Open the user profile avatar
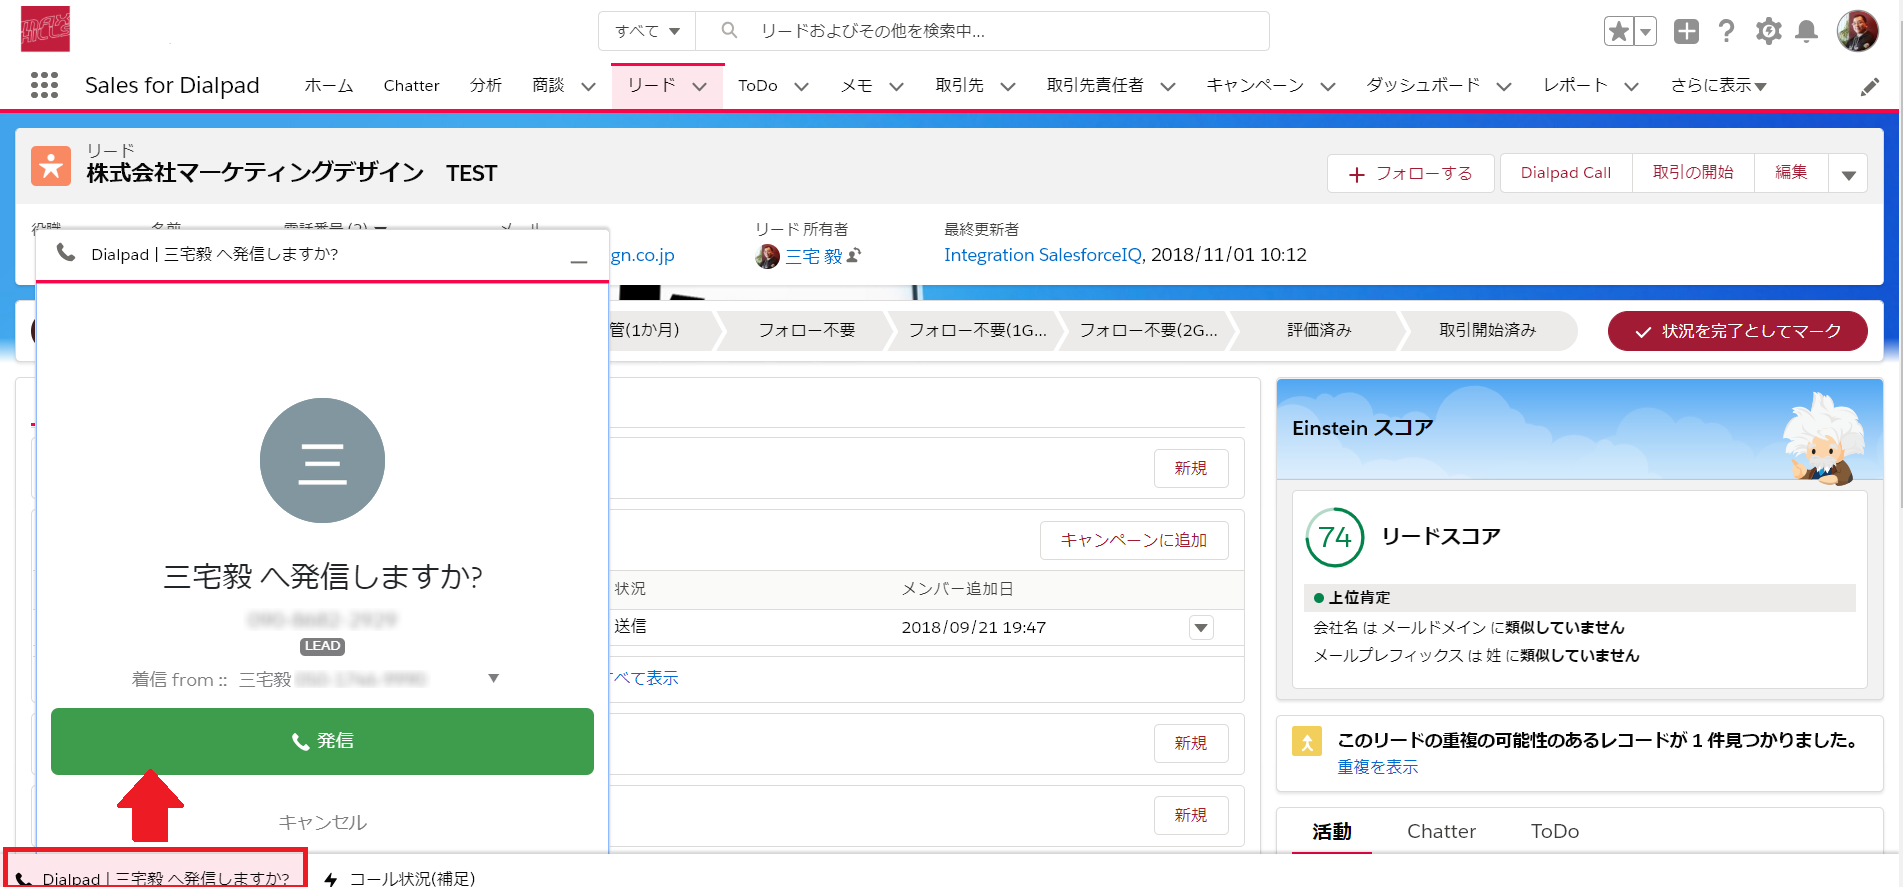This screenshot has height=887, width=1903. (1857, 32)
